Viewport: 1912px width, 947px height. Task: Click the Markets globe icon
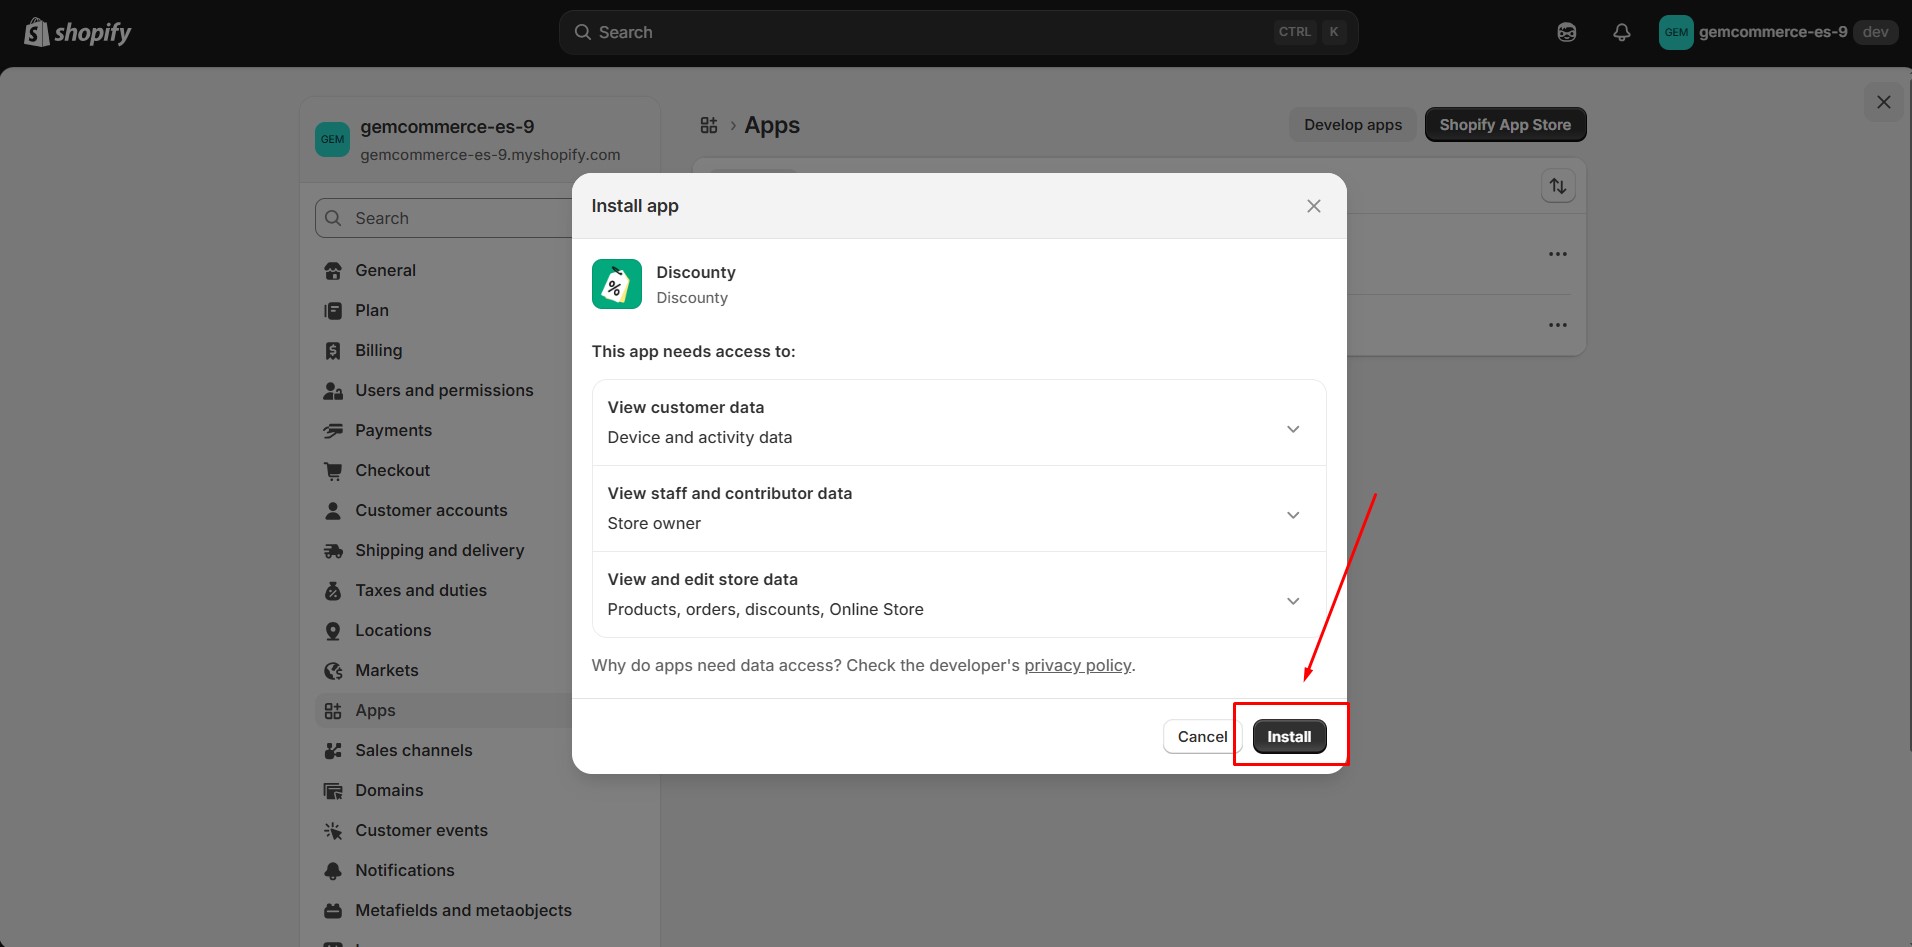pos(333,670)
